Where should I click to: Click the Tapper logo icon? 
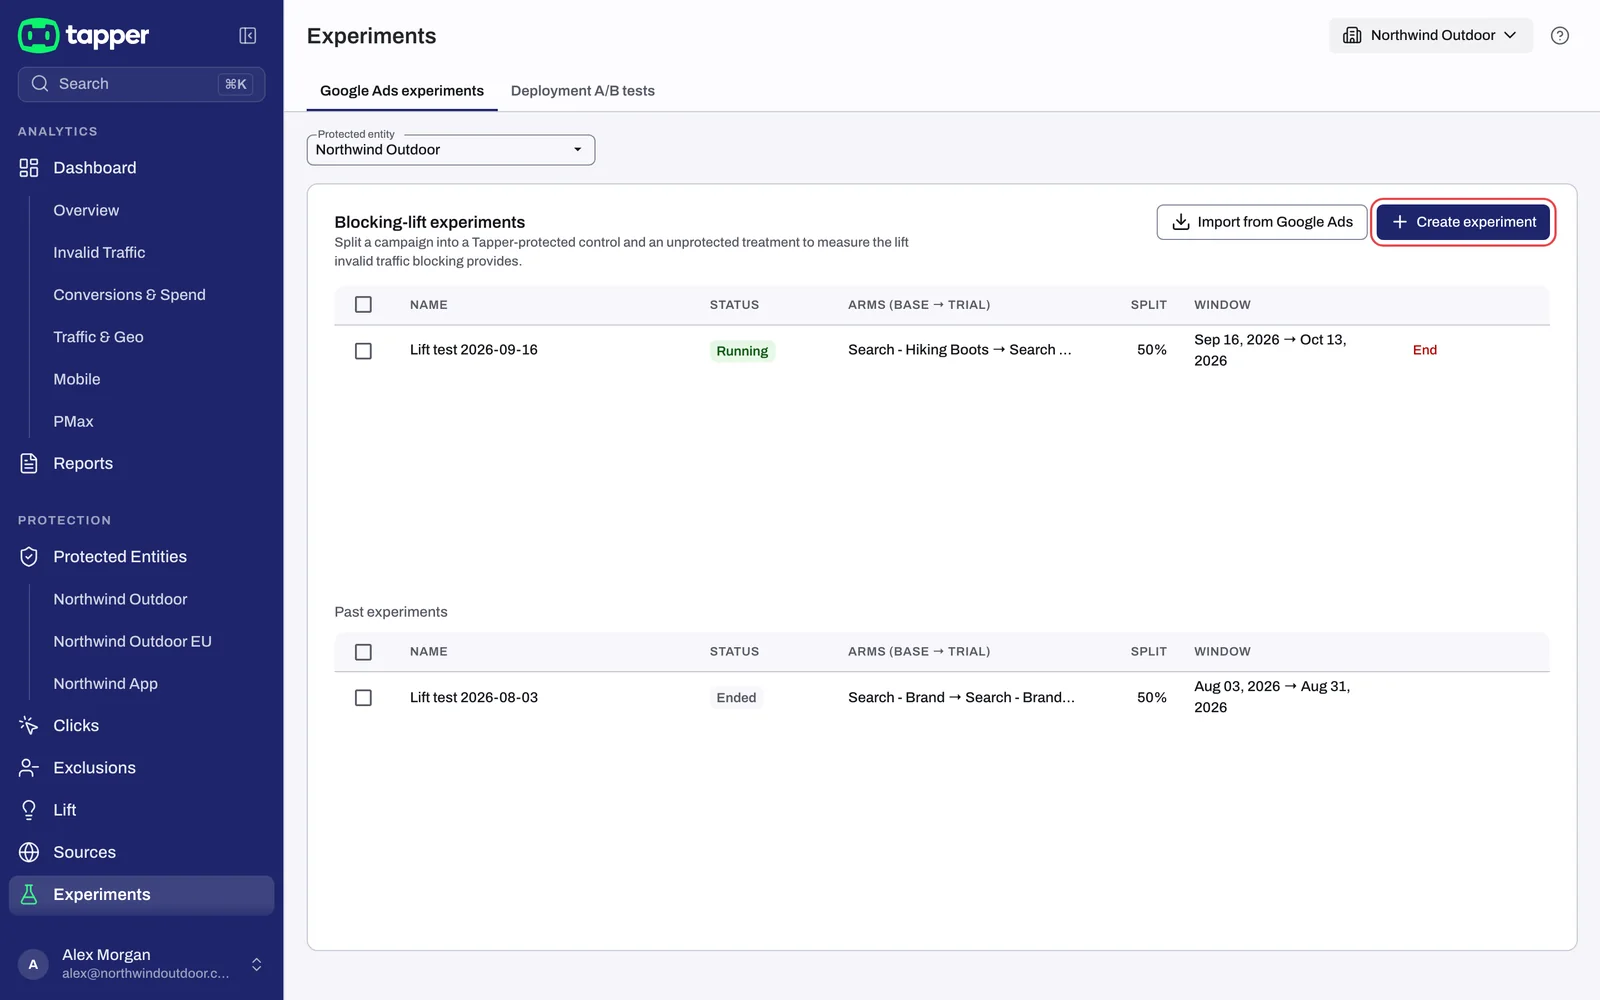(x=38, y=35)
